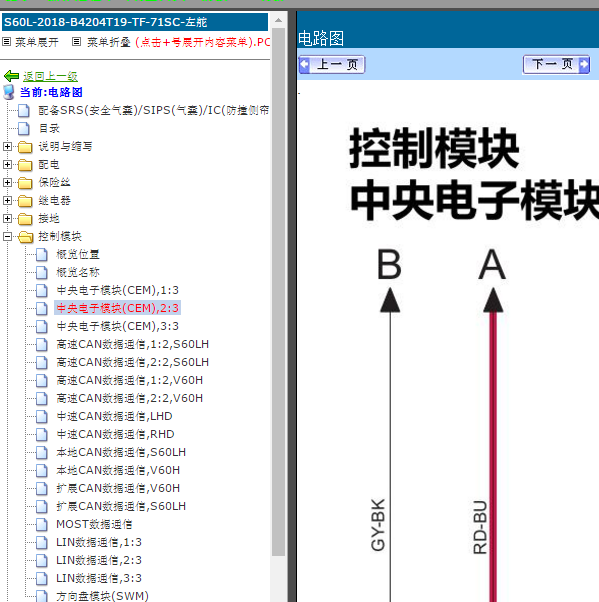
Task: Click the folder icon for 接地
Action: [25, 218]
